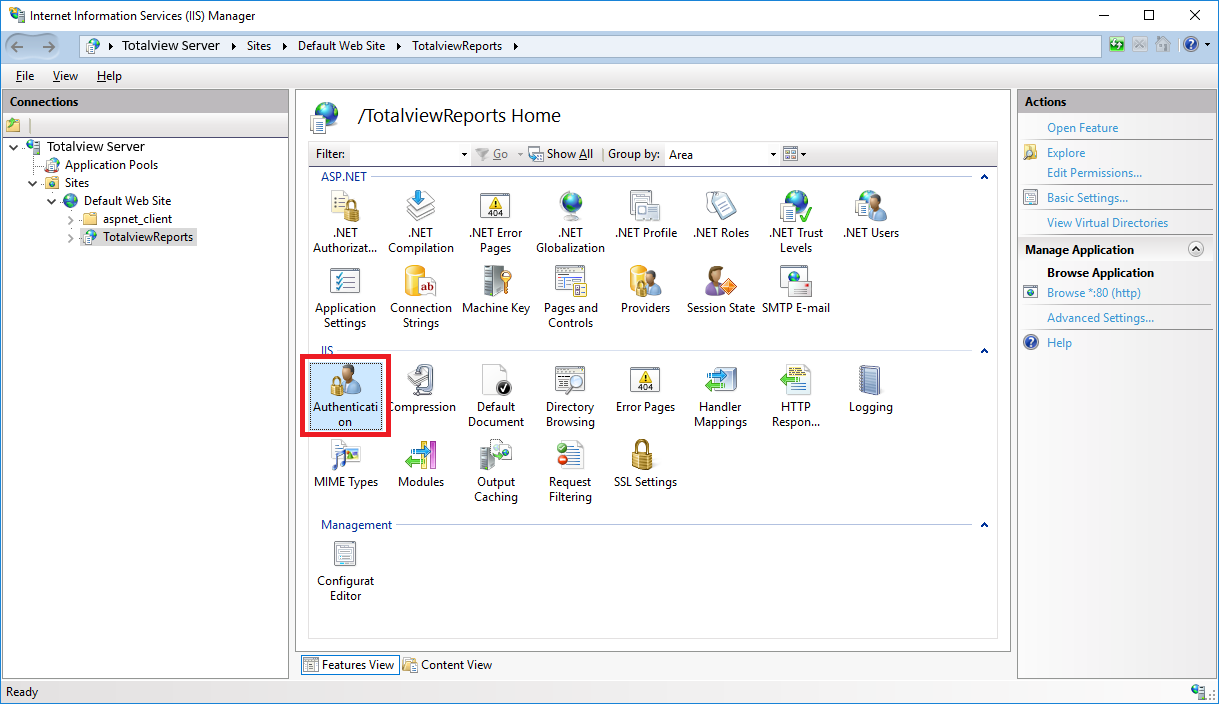The image size is (1219, 704).
Task: Click the address bar breadcrumb path
Action: (x=592, y=46)
